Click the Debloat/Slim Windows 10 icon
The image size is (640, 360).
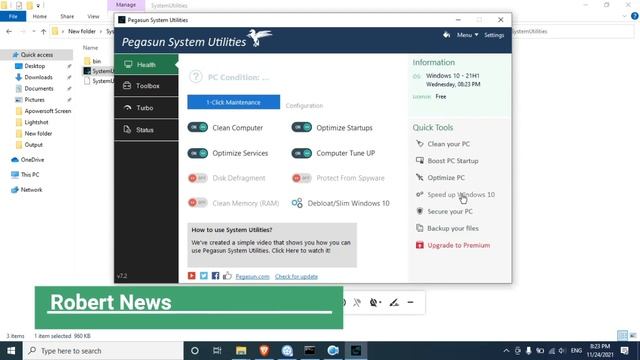297,203
